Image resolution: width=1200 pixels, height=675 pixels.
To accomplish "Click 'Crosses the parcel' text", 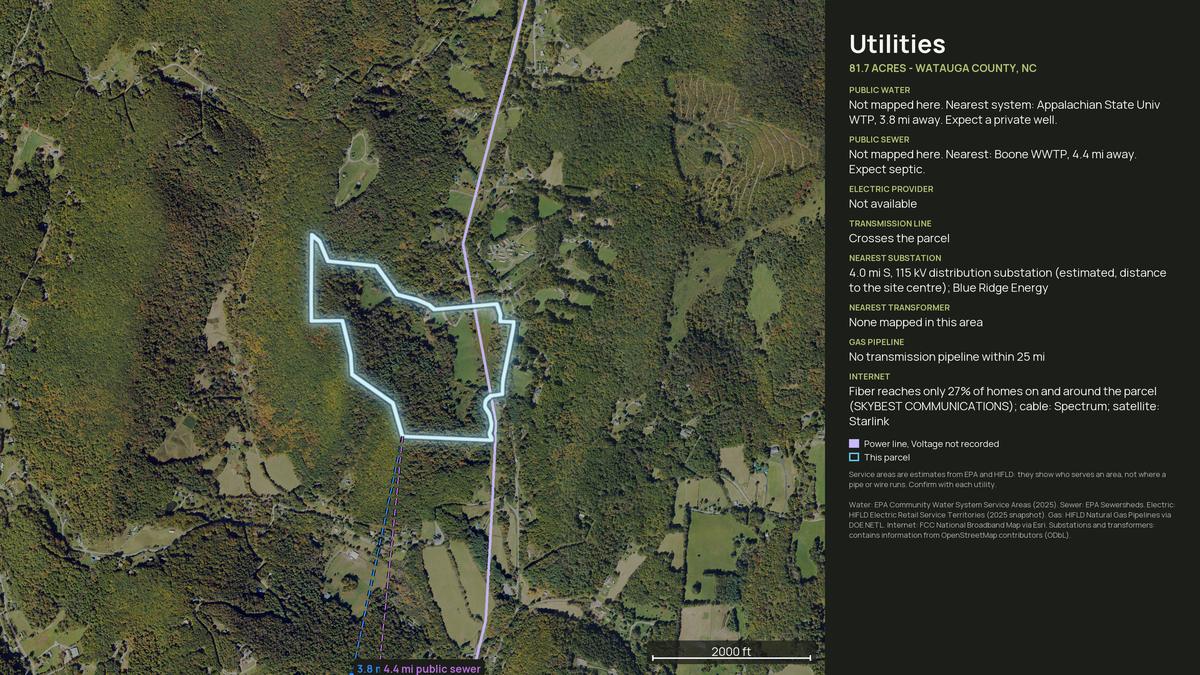I will pos(899,238).
